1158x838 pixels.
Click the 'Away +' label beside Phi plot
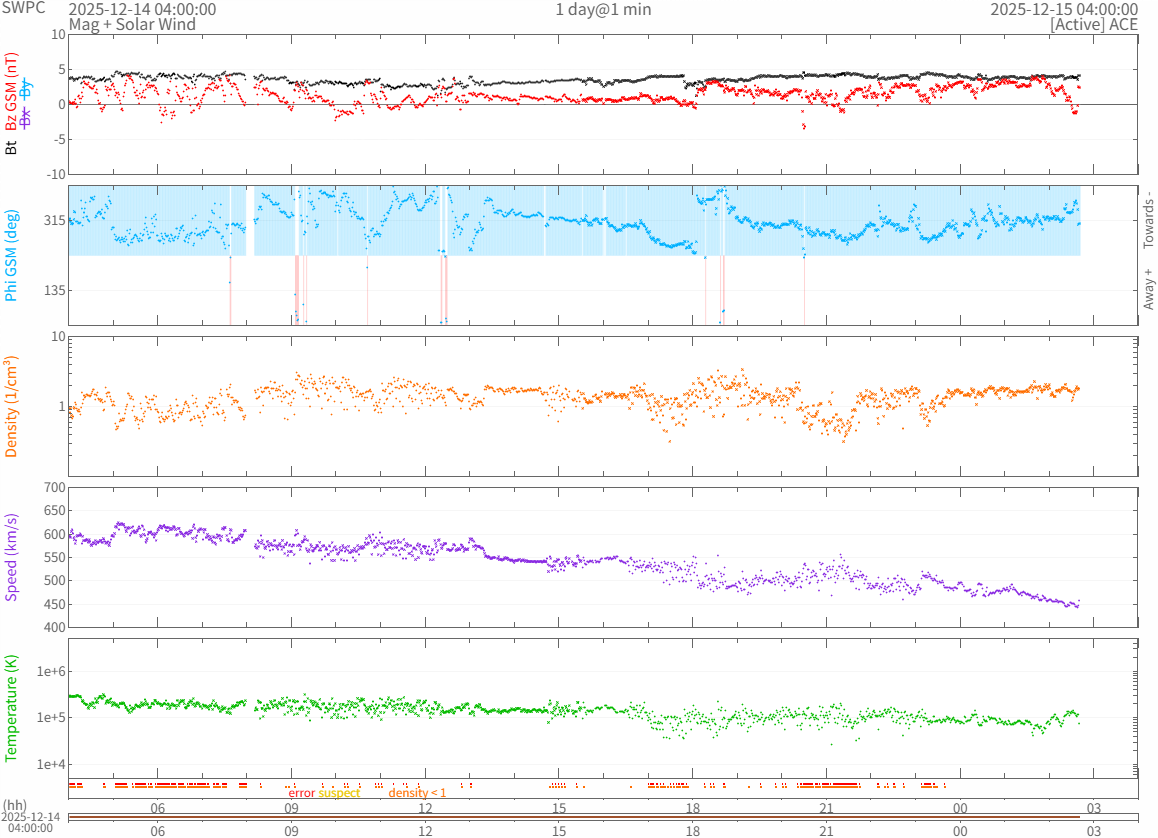click(x=1148, y=289)
